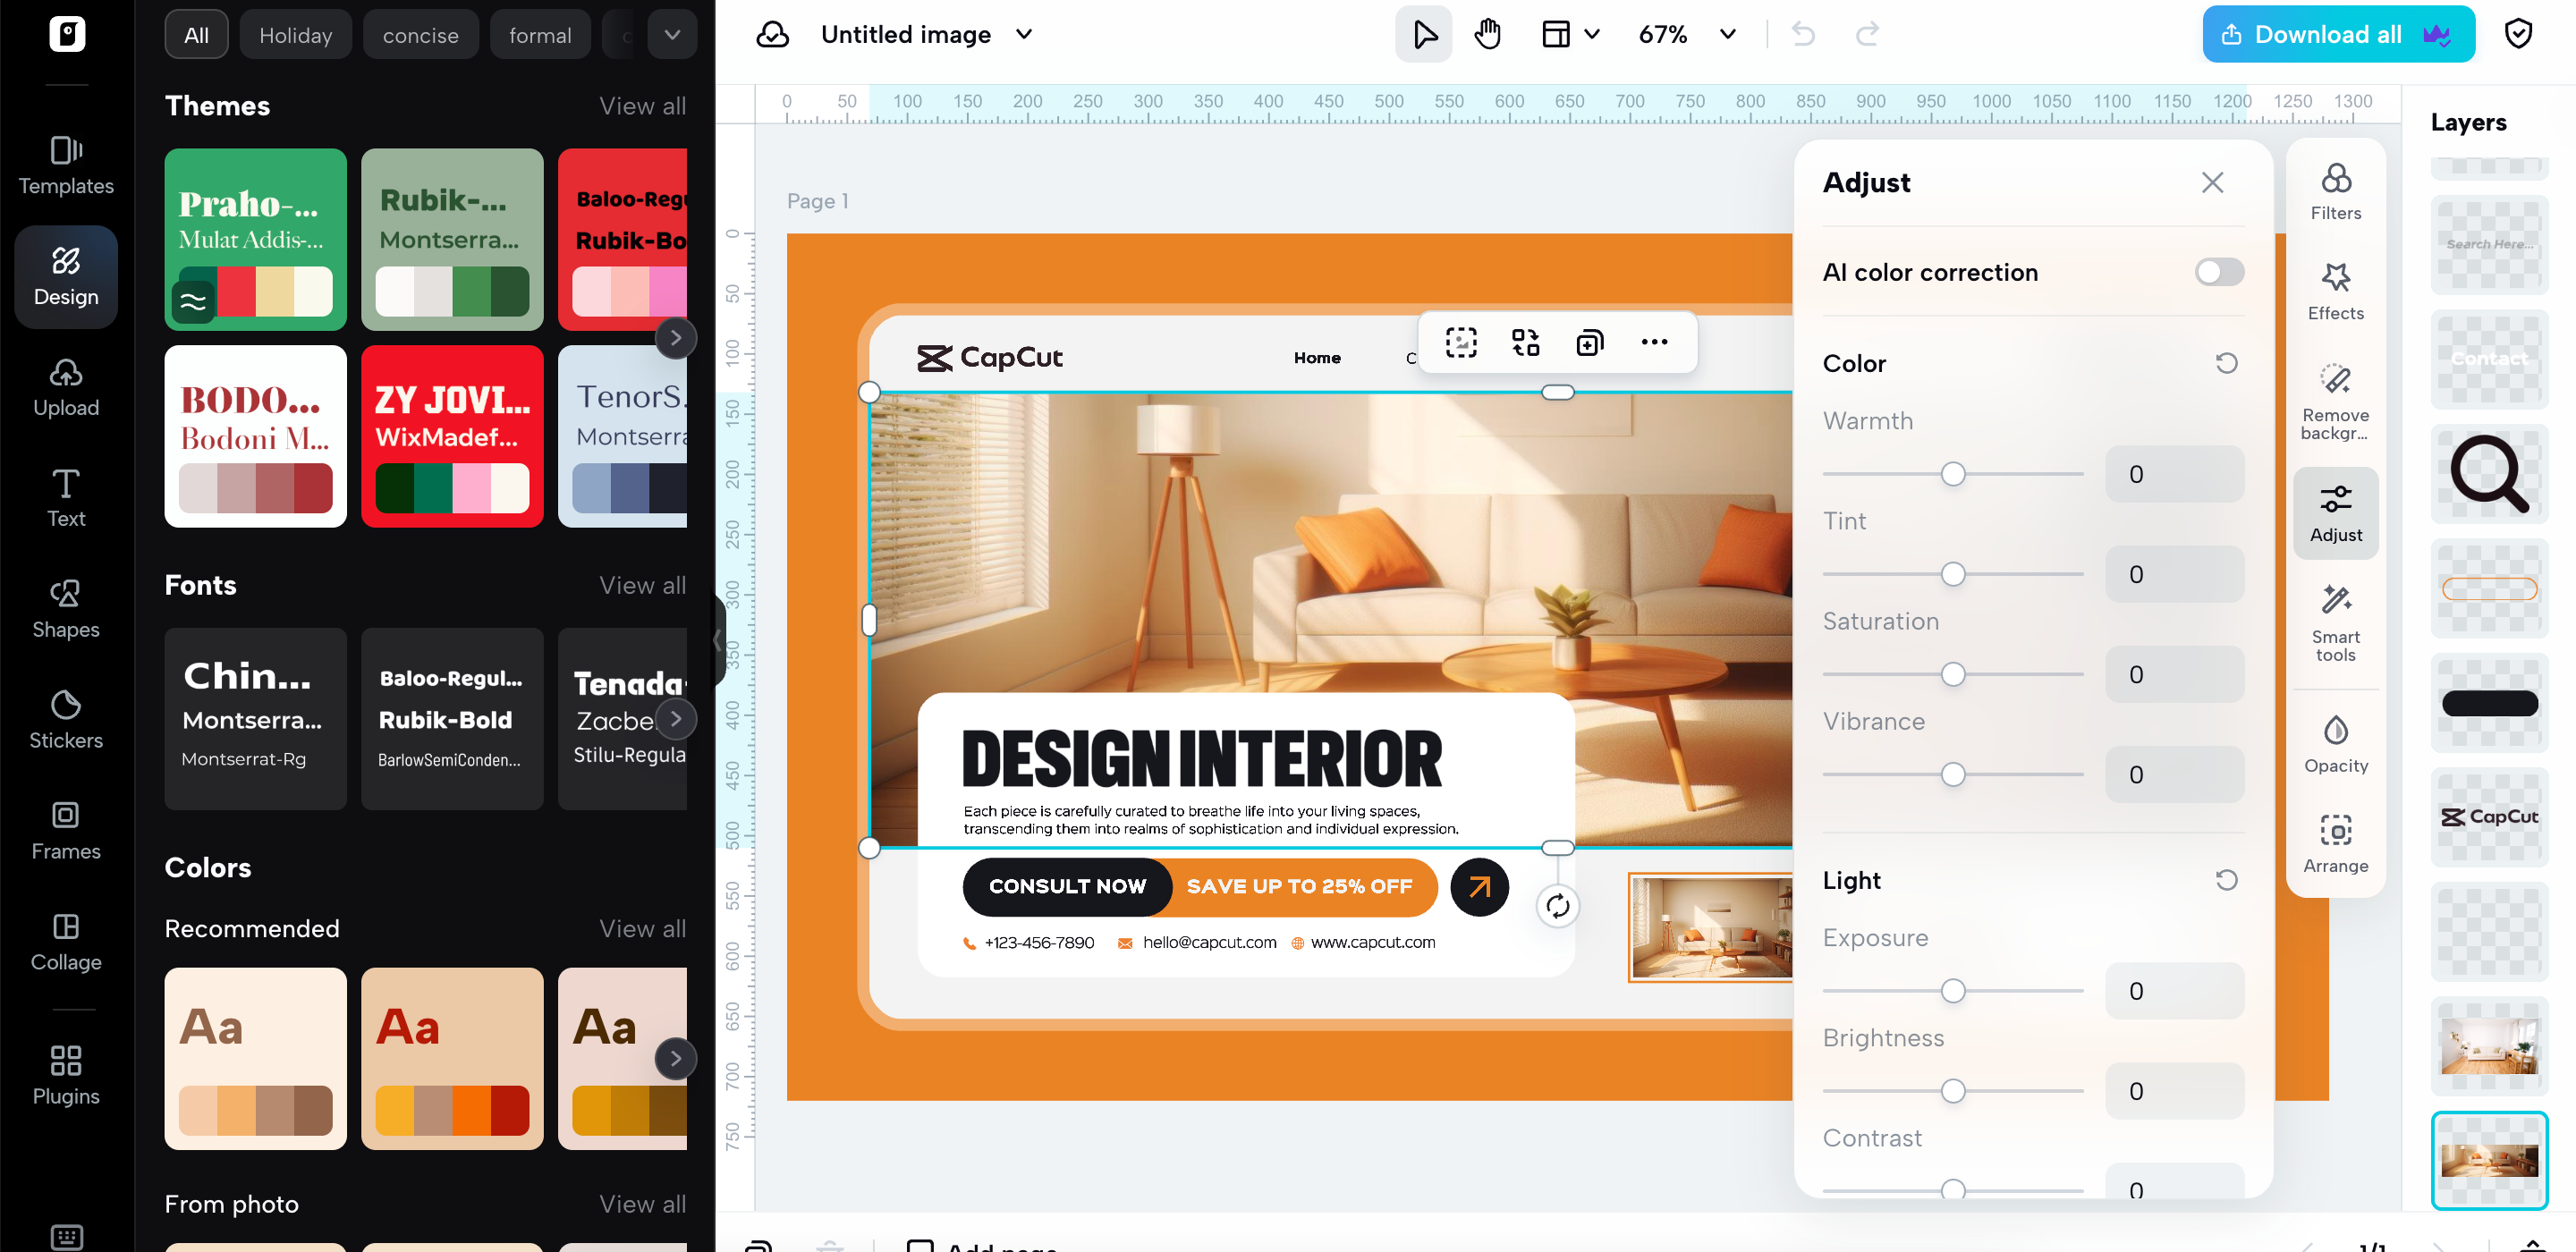Open the Filters tool
2576x1252 pixels.
2335,191
